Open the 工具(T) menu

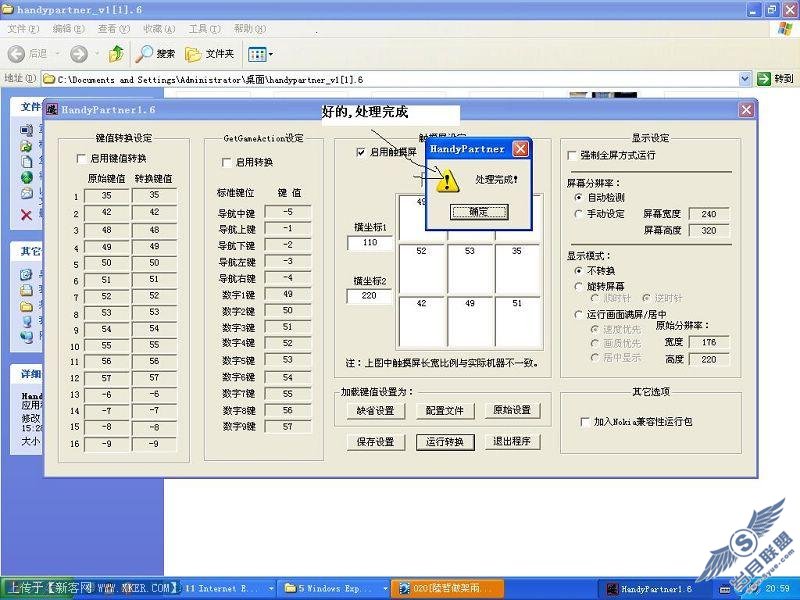pyautogui.click(x=205, y=29)
